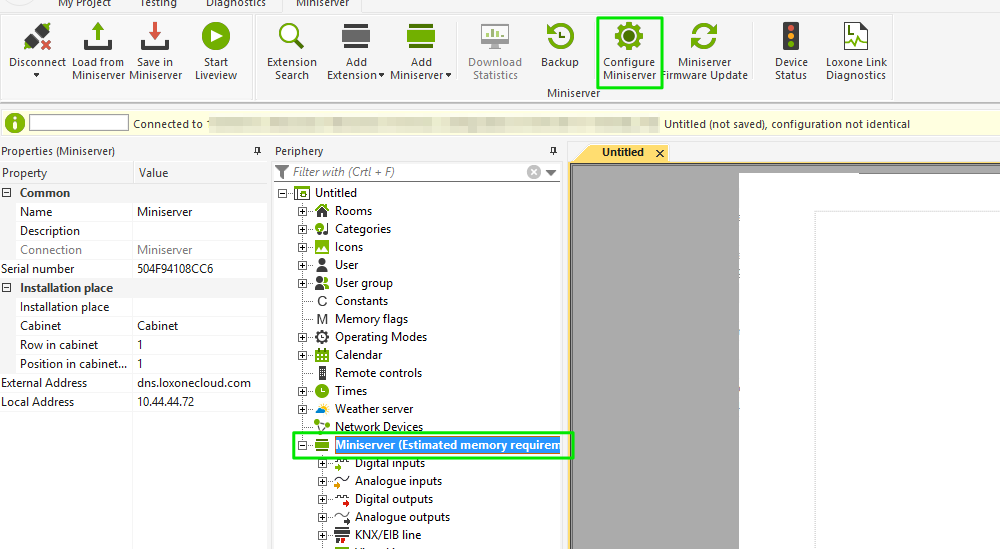Collapse the Untitled root tree node

(x=283, y=193)
